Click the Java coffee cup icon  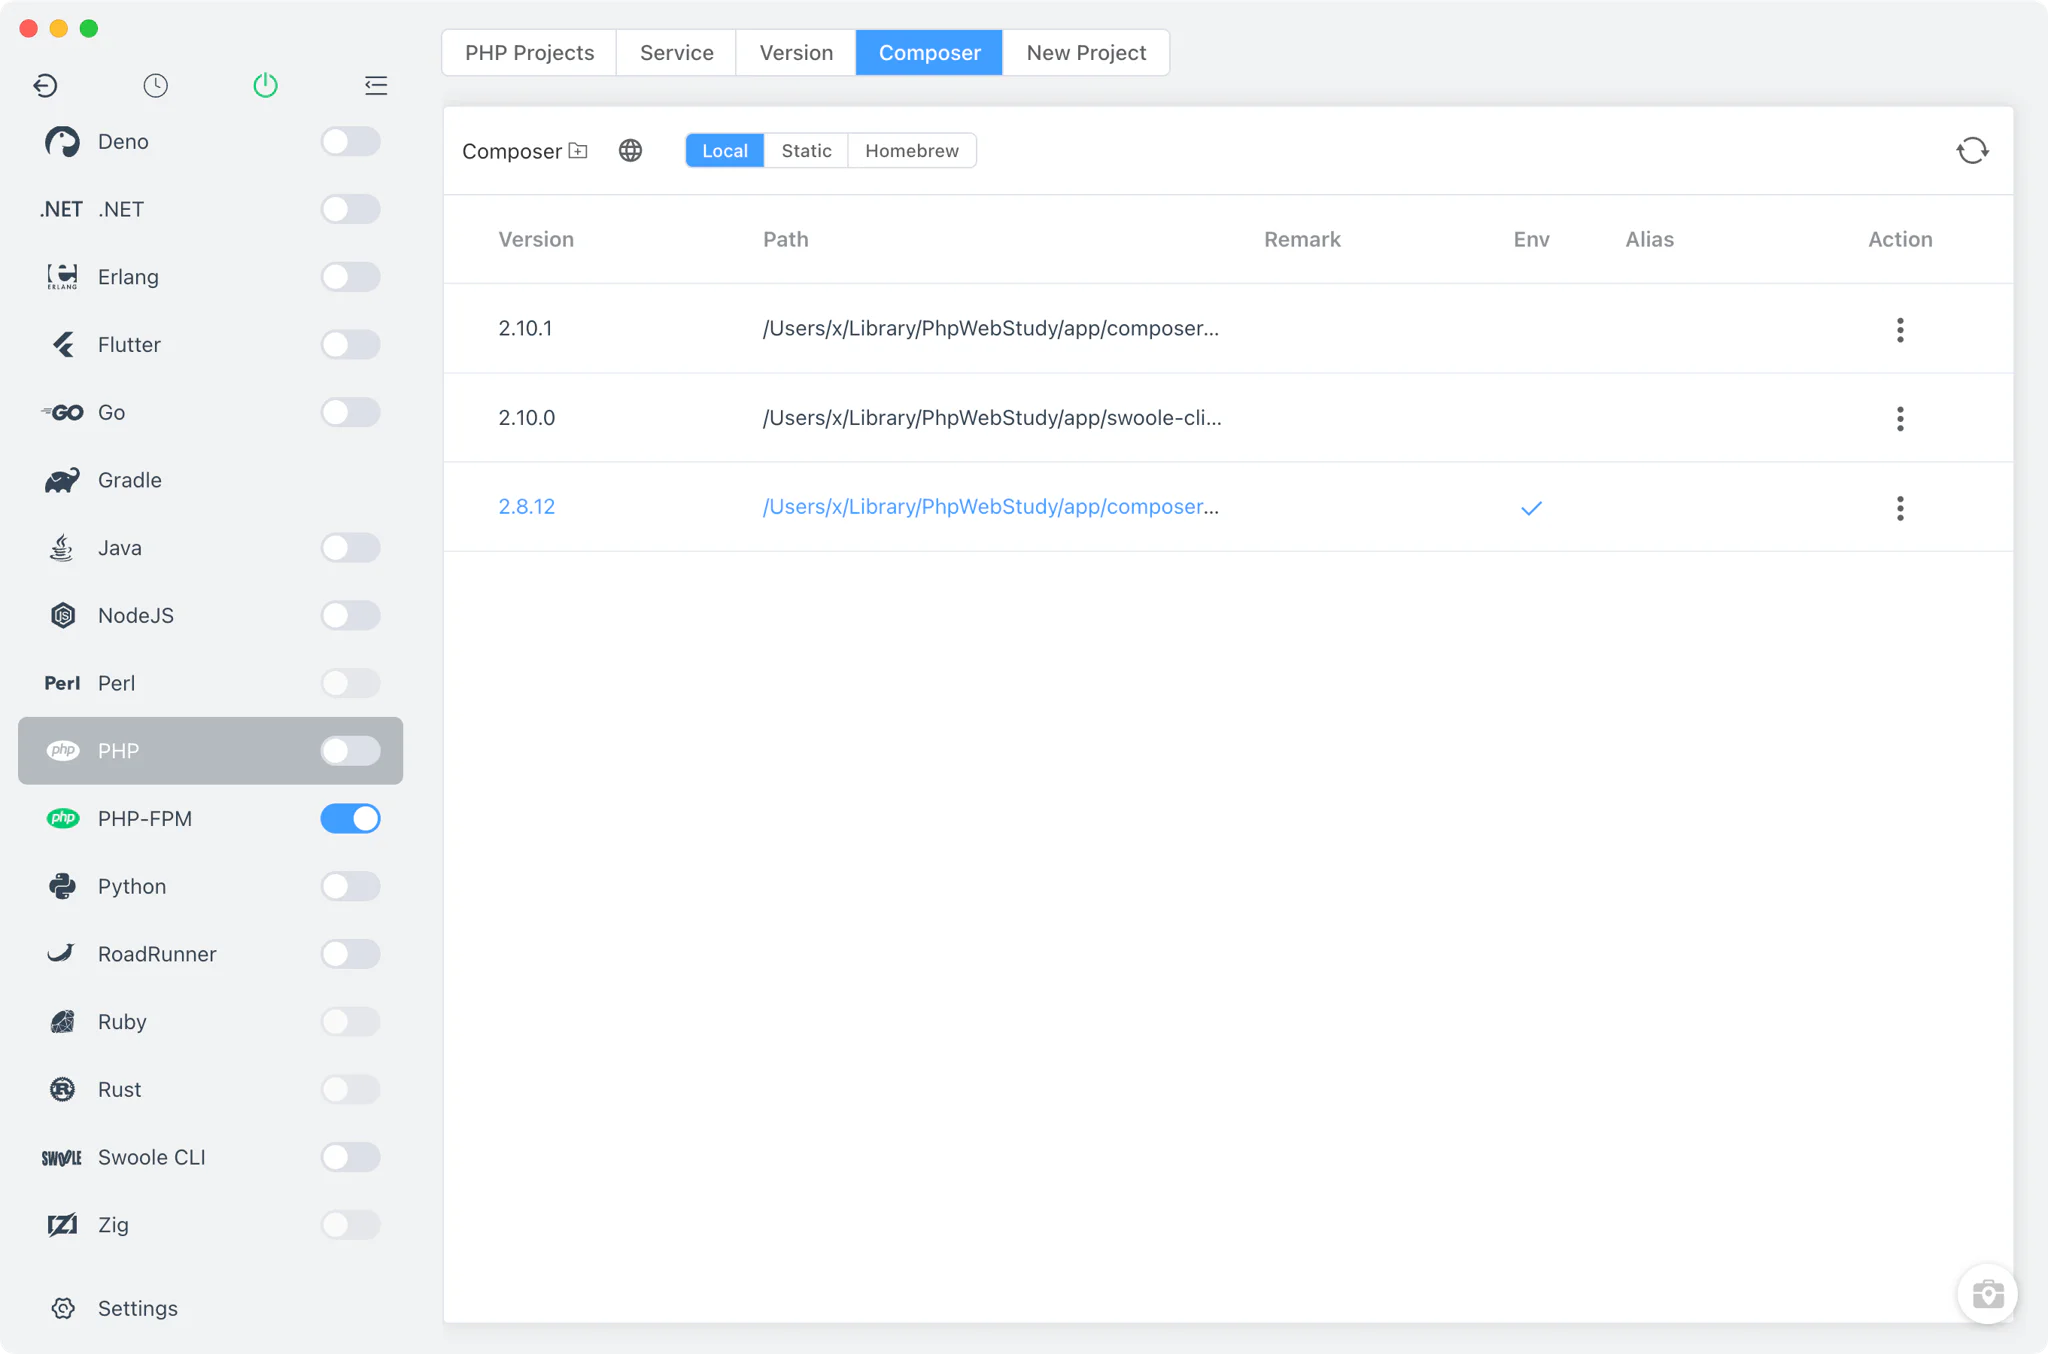click(x=62, y=548)
